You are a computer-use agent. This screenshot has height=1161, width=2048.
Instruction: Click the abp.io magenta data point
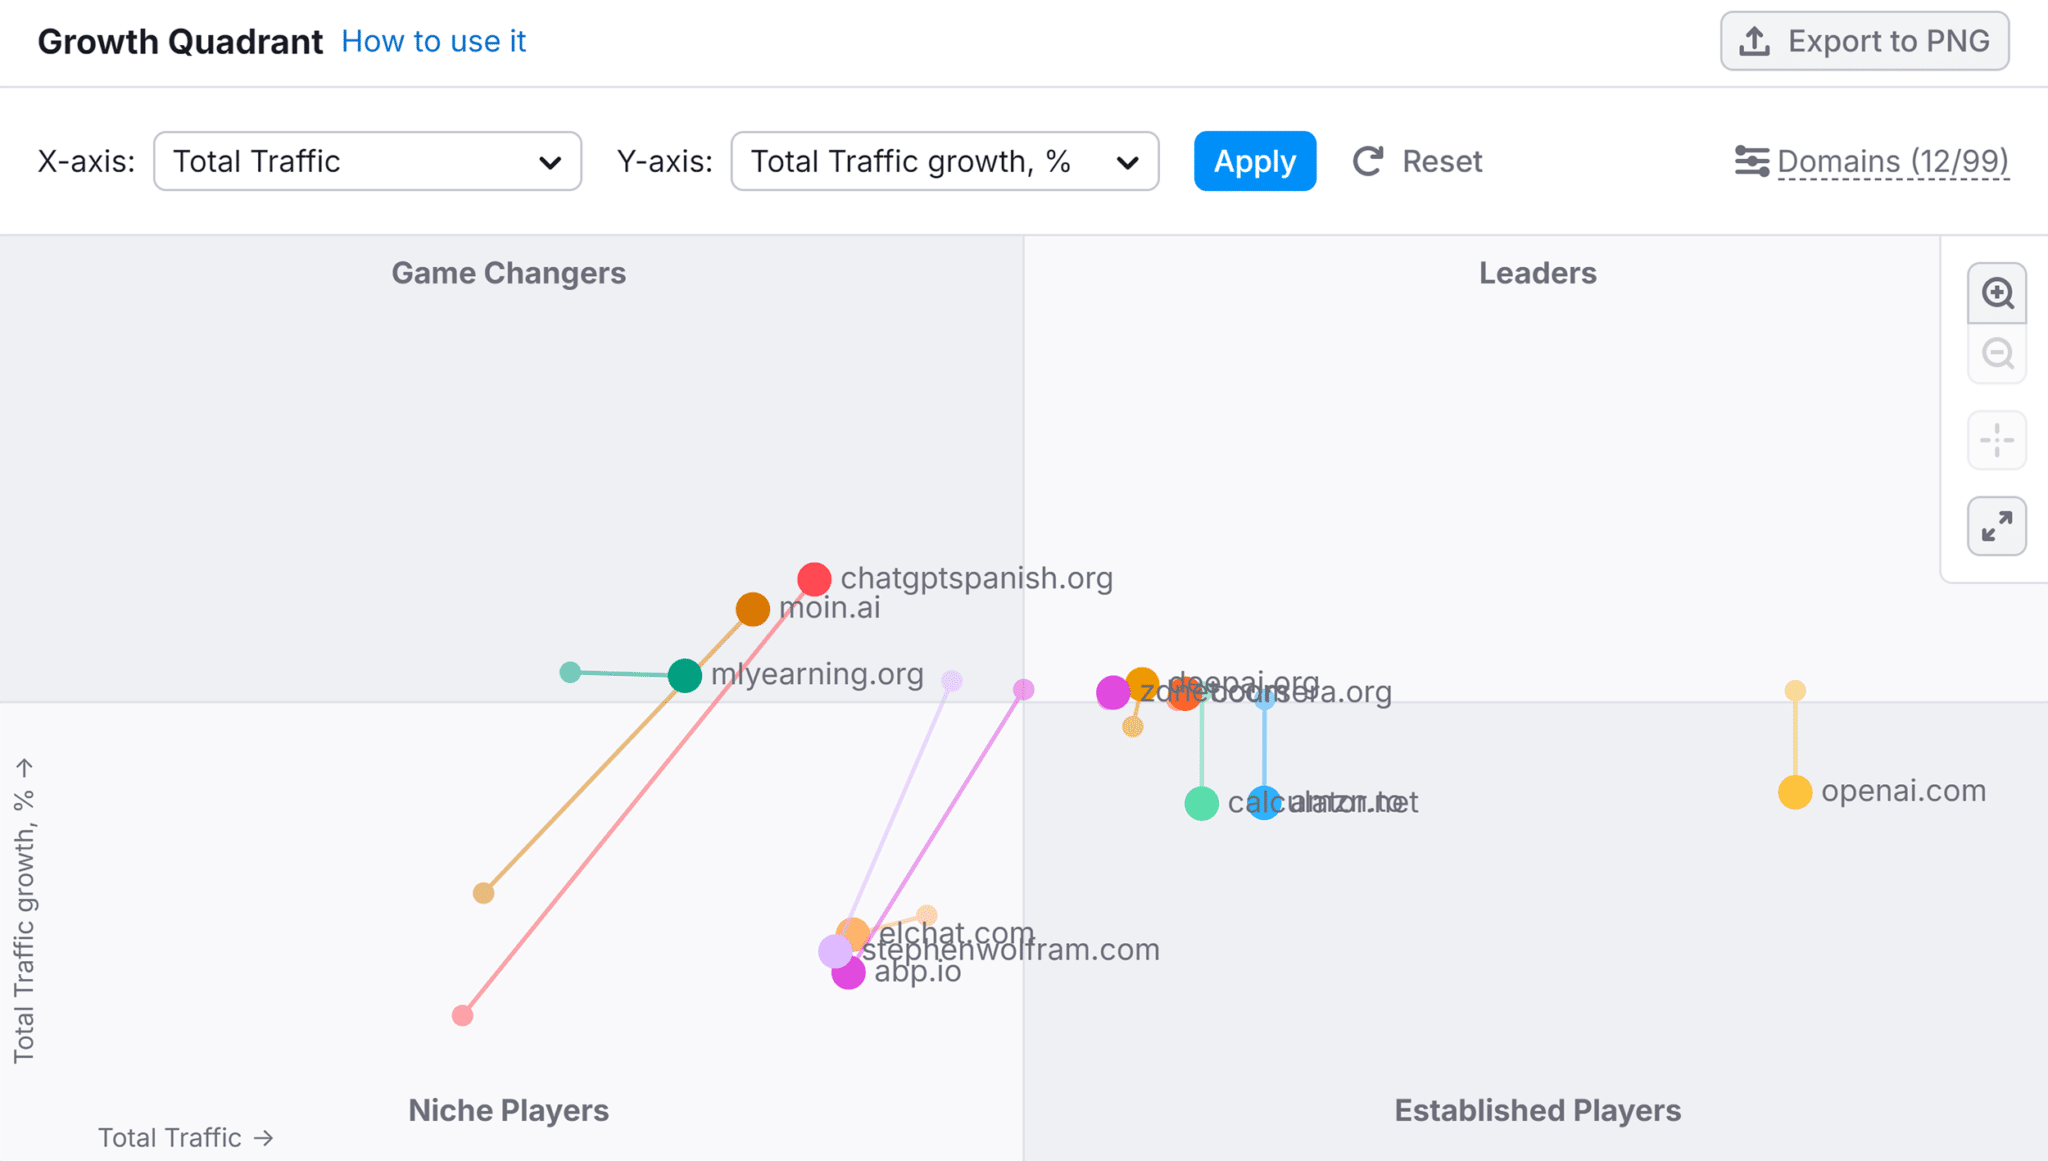point(848,973)
